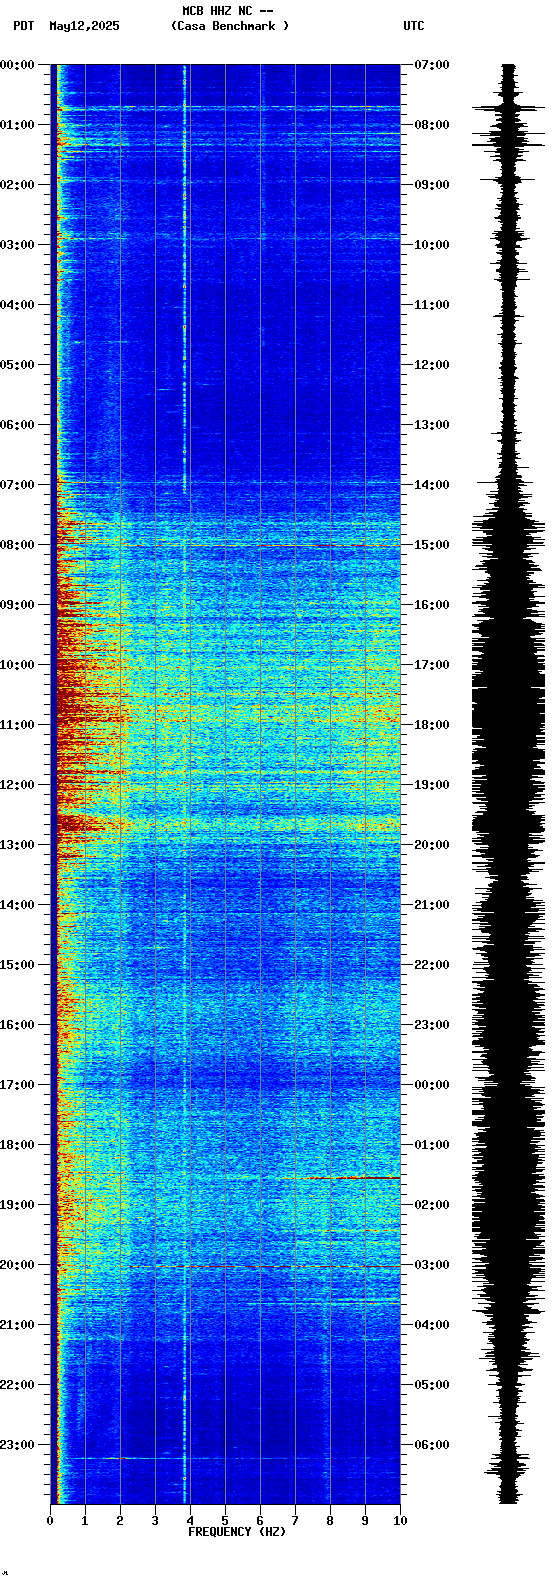Click the UTC time label '18:00'
This screenshot has width=552, height=1584.
[432, 725]
